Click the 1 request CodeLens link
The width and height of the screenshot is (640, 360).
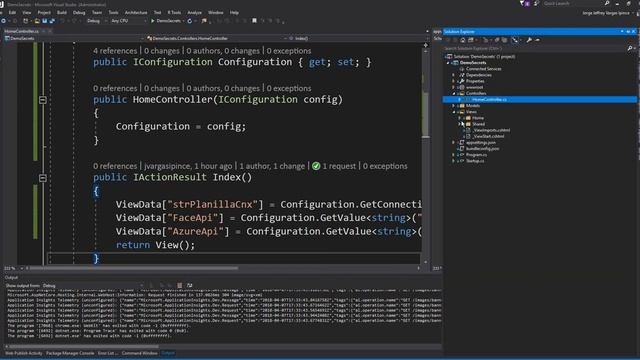tap(339, 166)
